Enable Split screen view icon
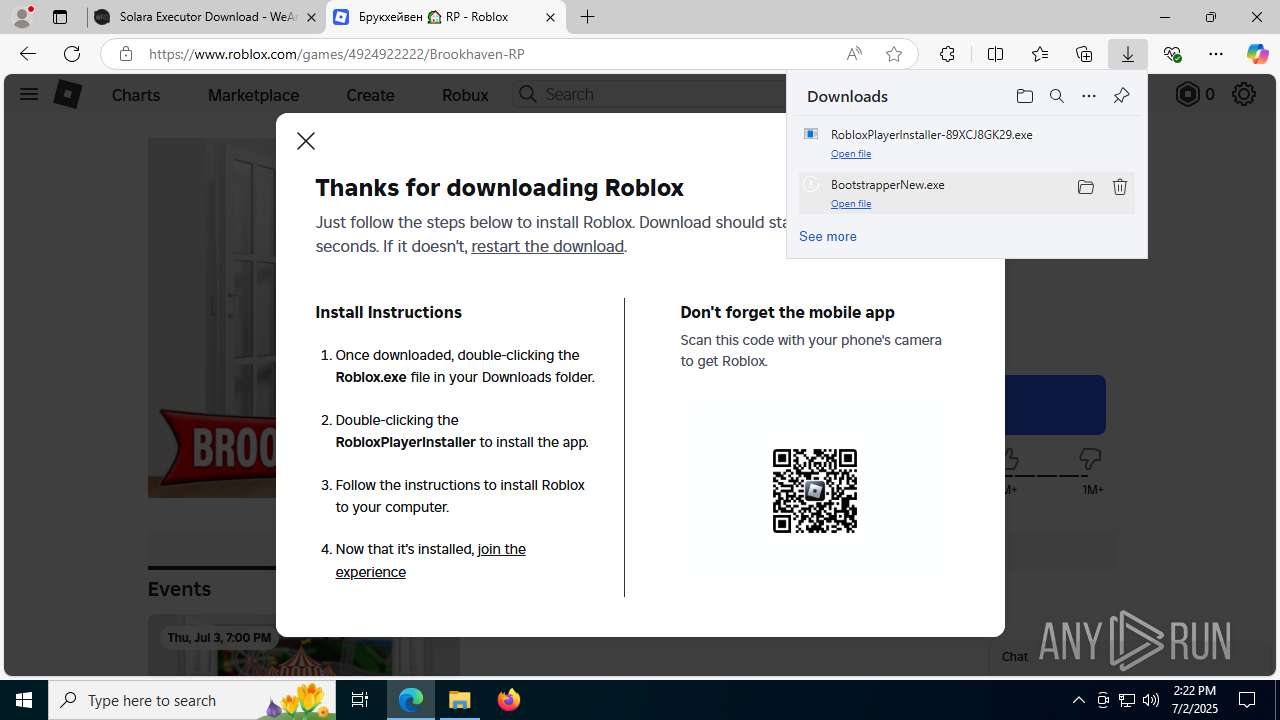This screenshot has height=720, width=1280. coord(995,54)
